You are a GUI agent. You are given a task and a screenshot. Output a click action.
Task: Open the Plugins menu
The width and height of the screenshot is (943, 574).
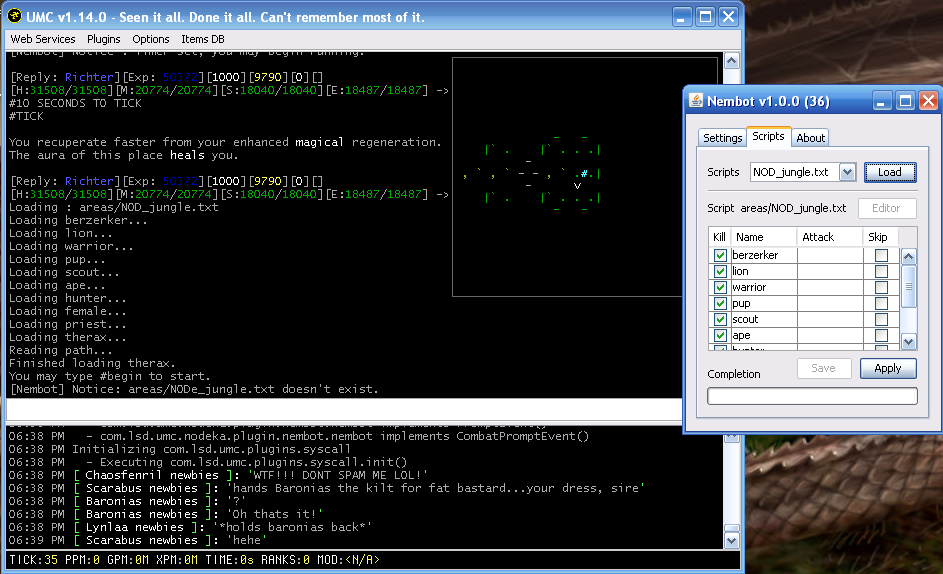pos(104,39)
